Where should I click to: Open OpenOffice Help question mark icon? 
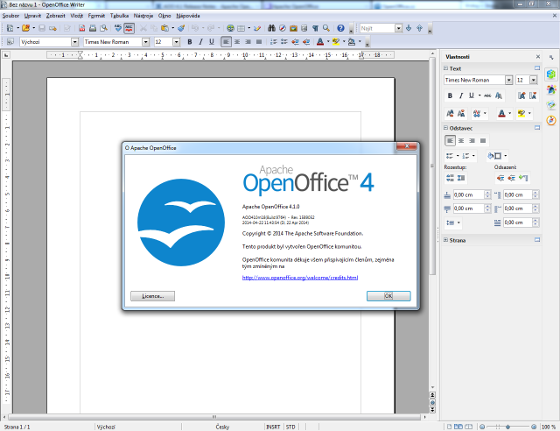[341, 28]
